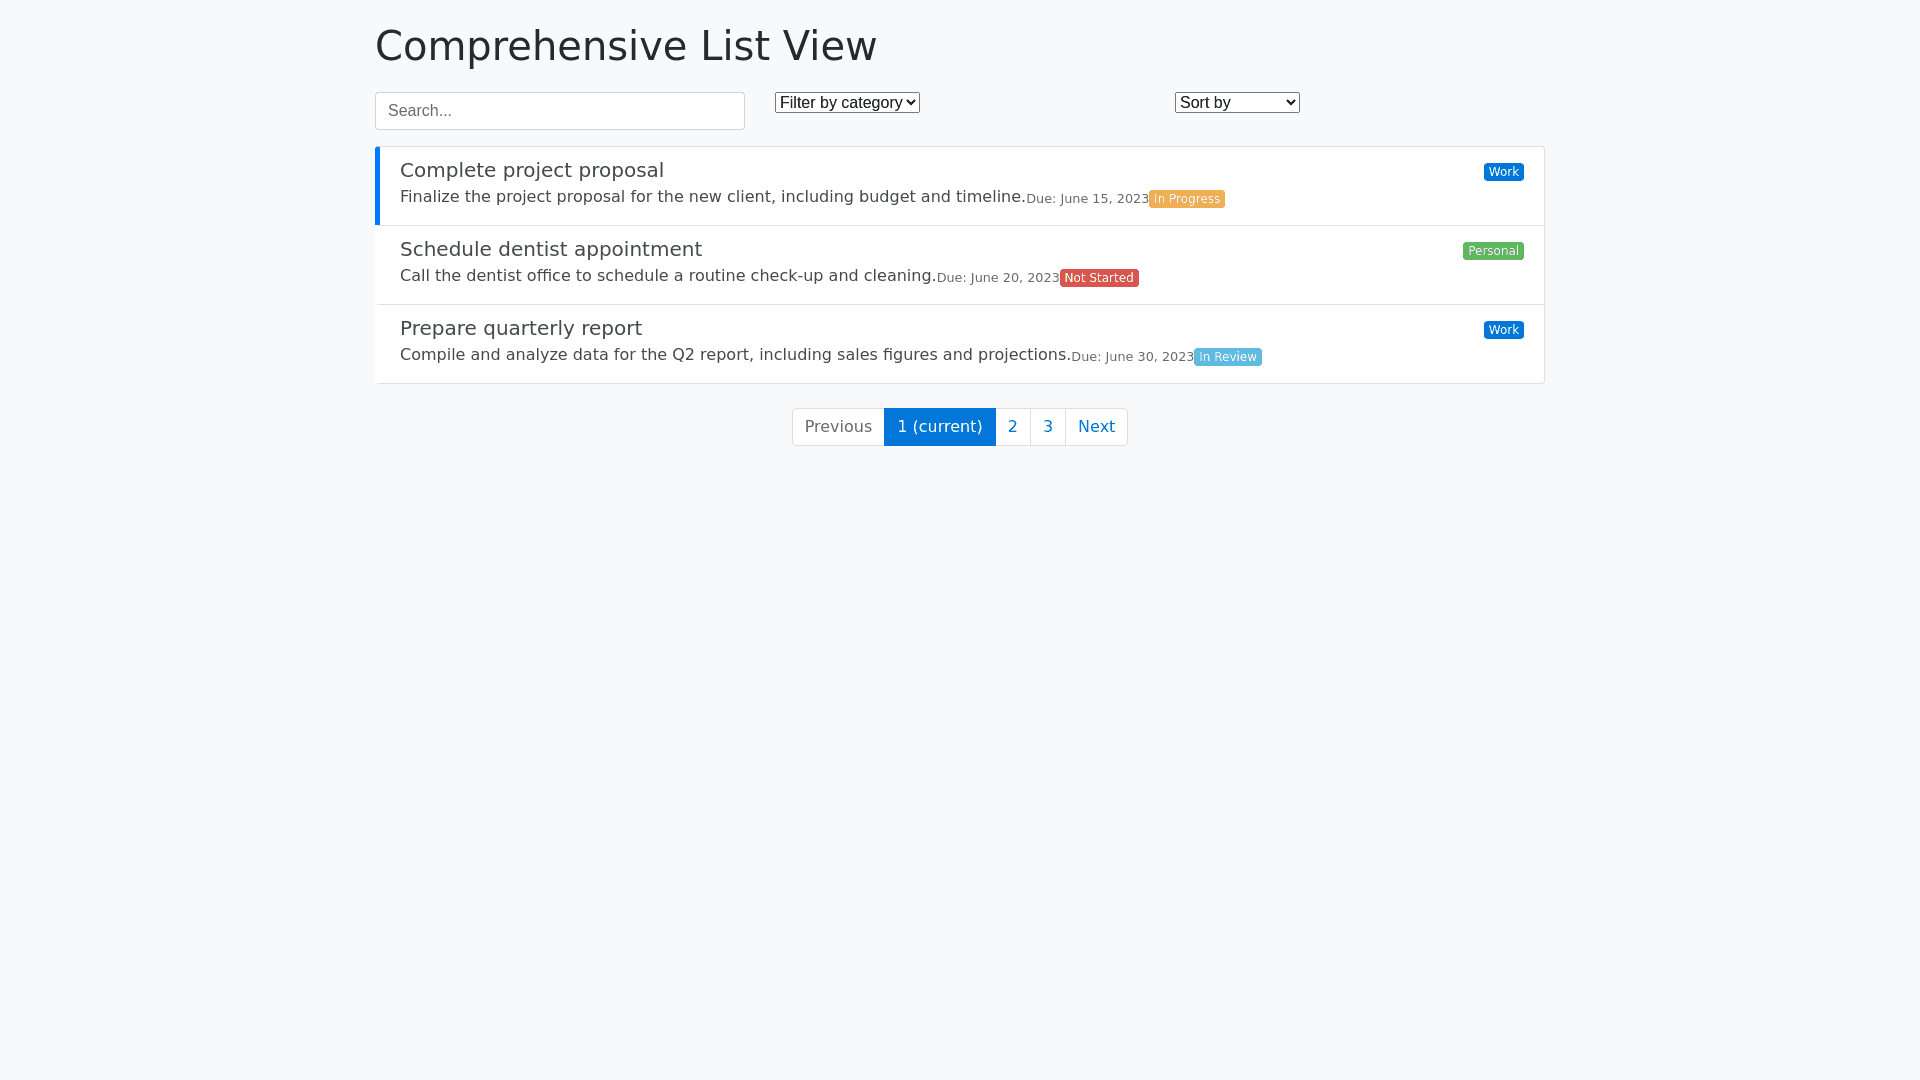Click the Not Started status badge
Image resolution: width=1920 pixels, height=1080 pixels.
1098,278
